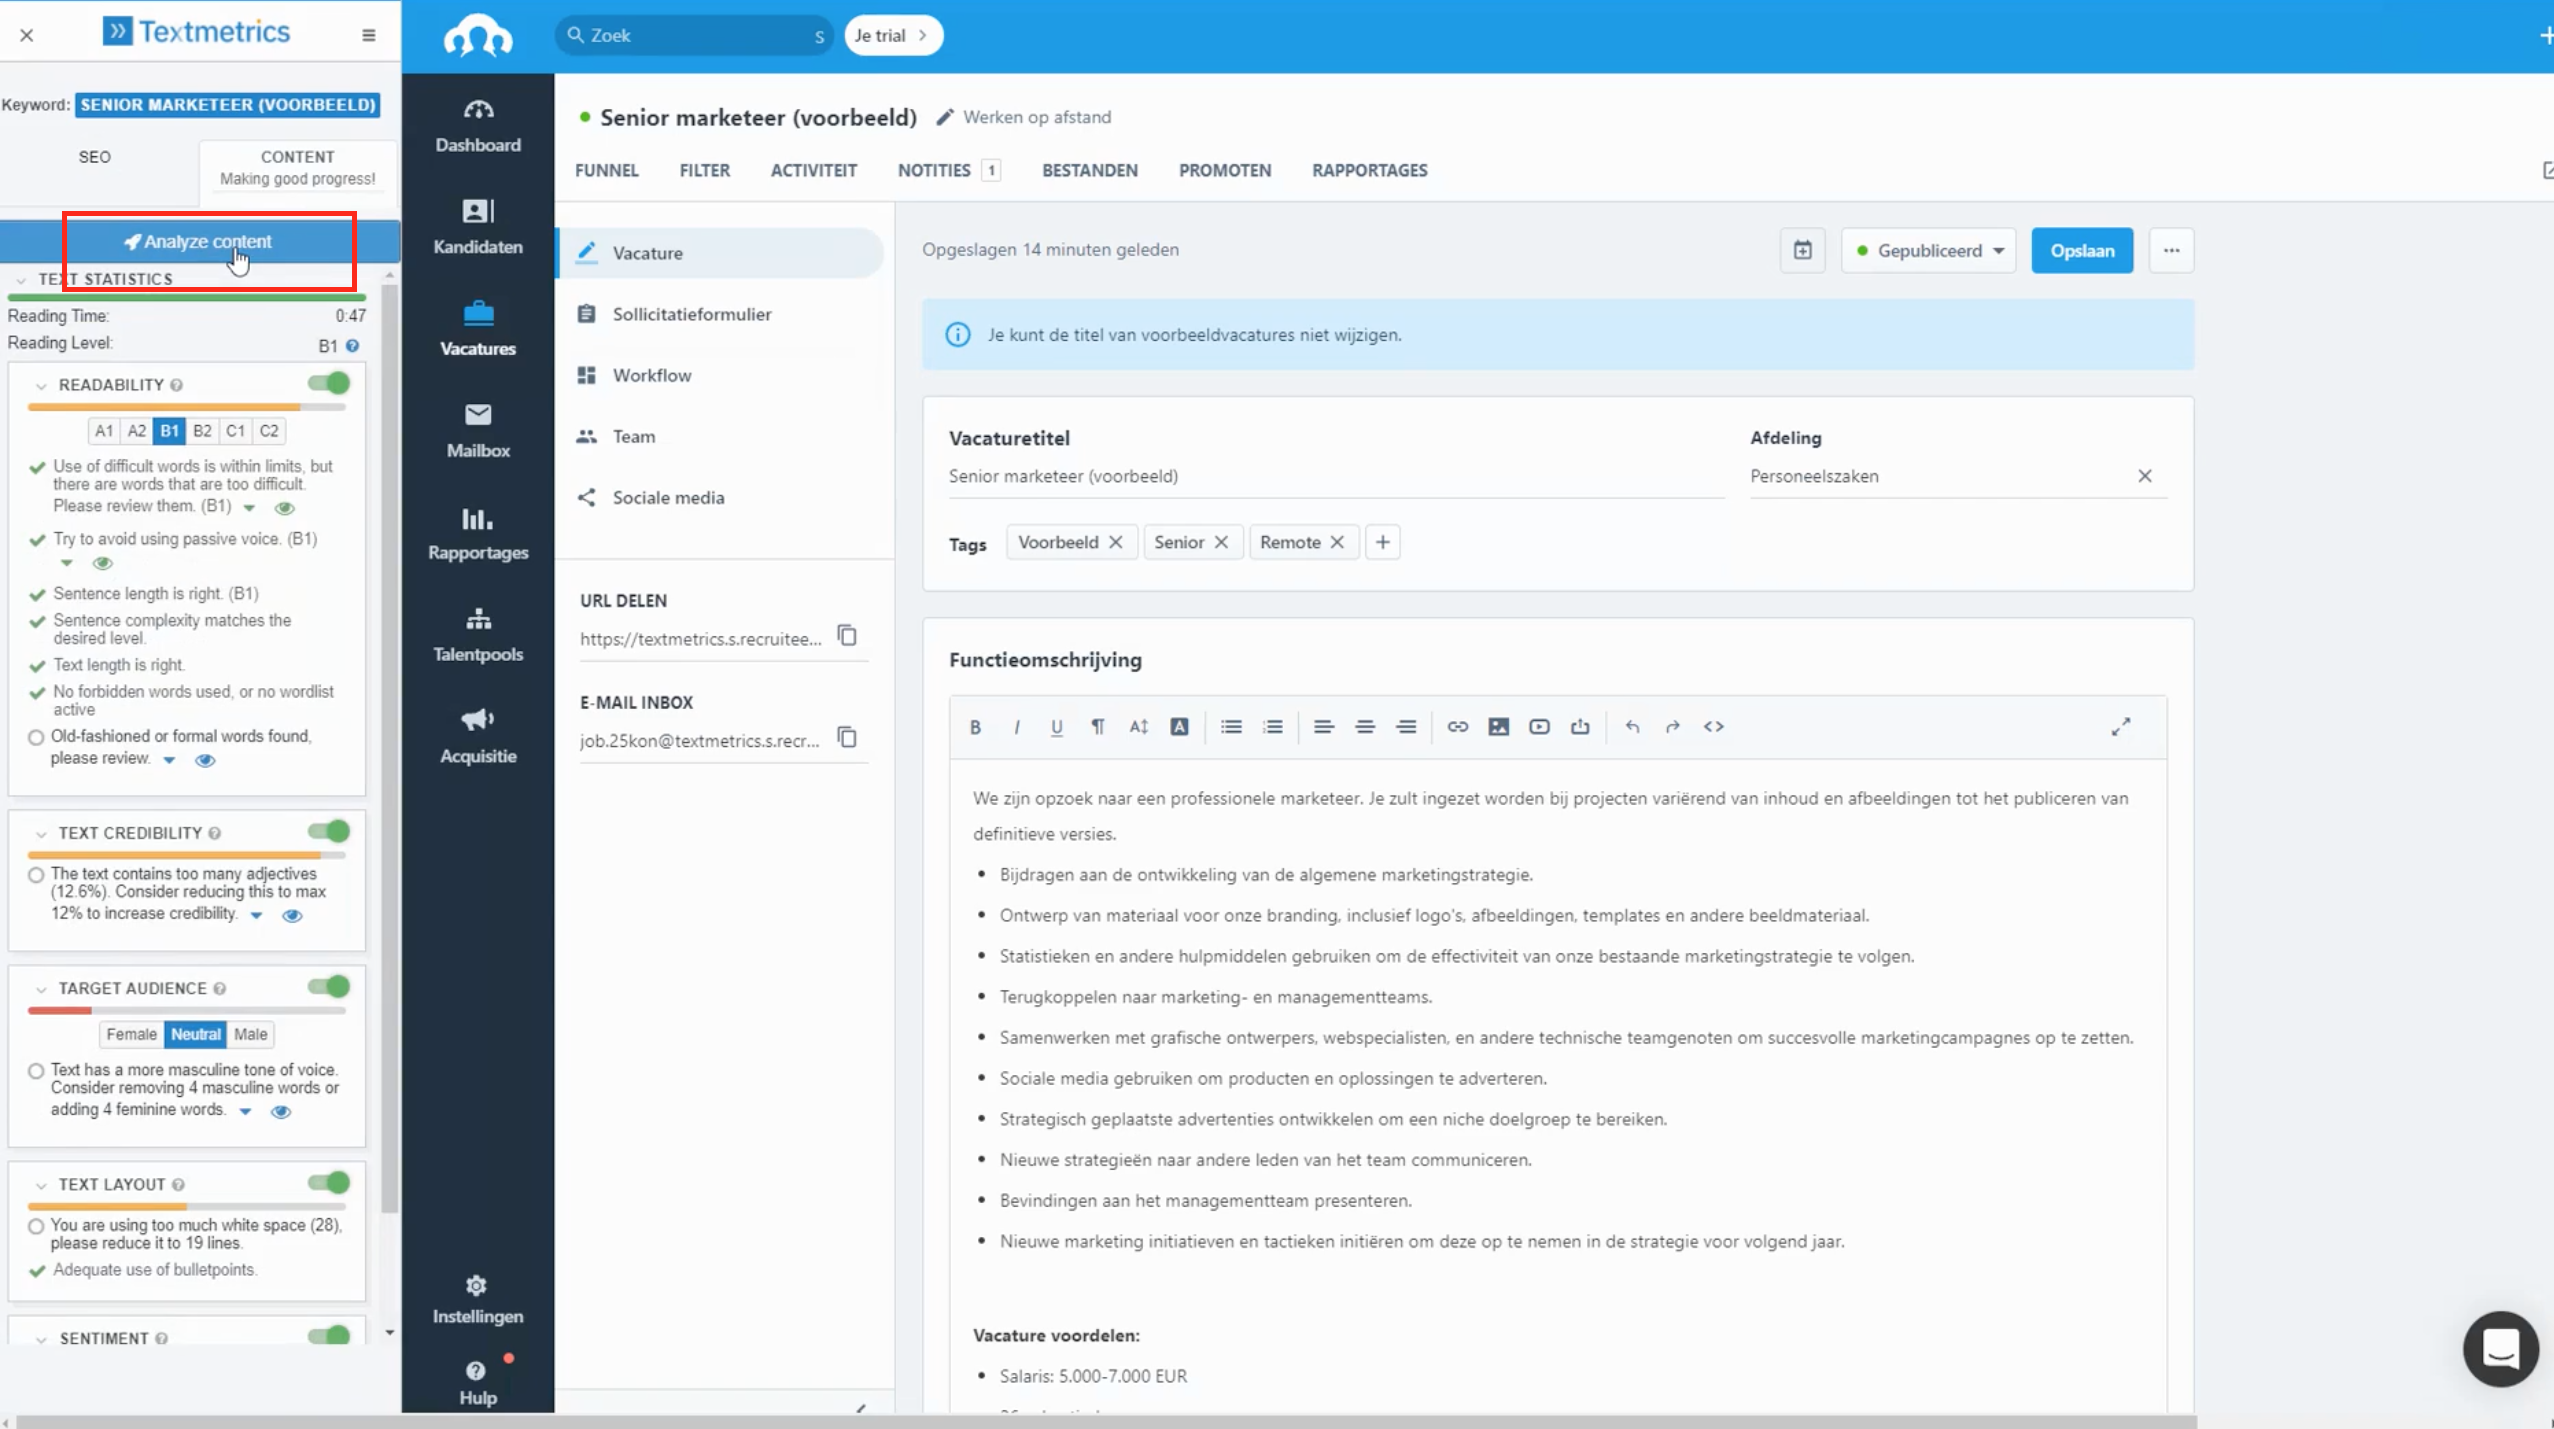This screenshot has width=2554, height=1429.
Task: Select reading level B2
Action: point(202,431)
